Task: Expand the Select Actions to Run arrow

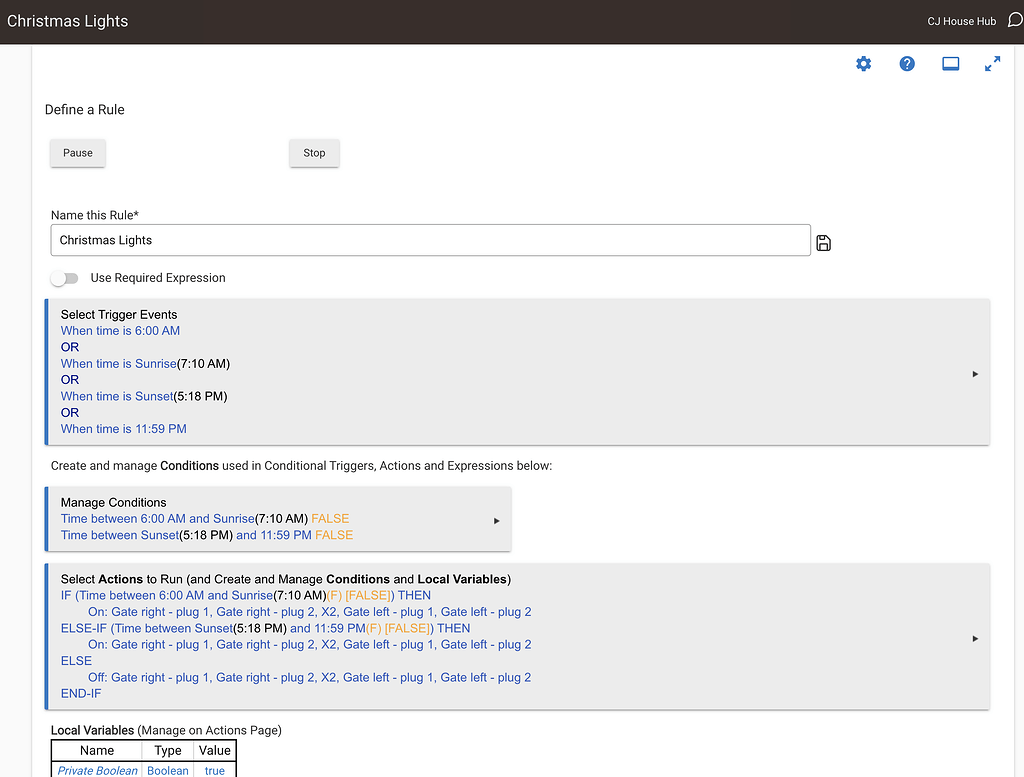Action: (x=975, y=638)
